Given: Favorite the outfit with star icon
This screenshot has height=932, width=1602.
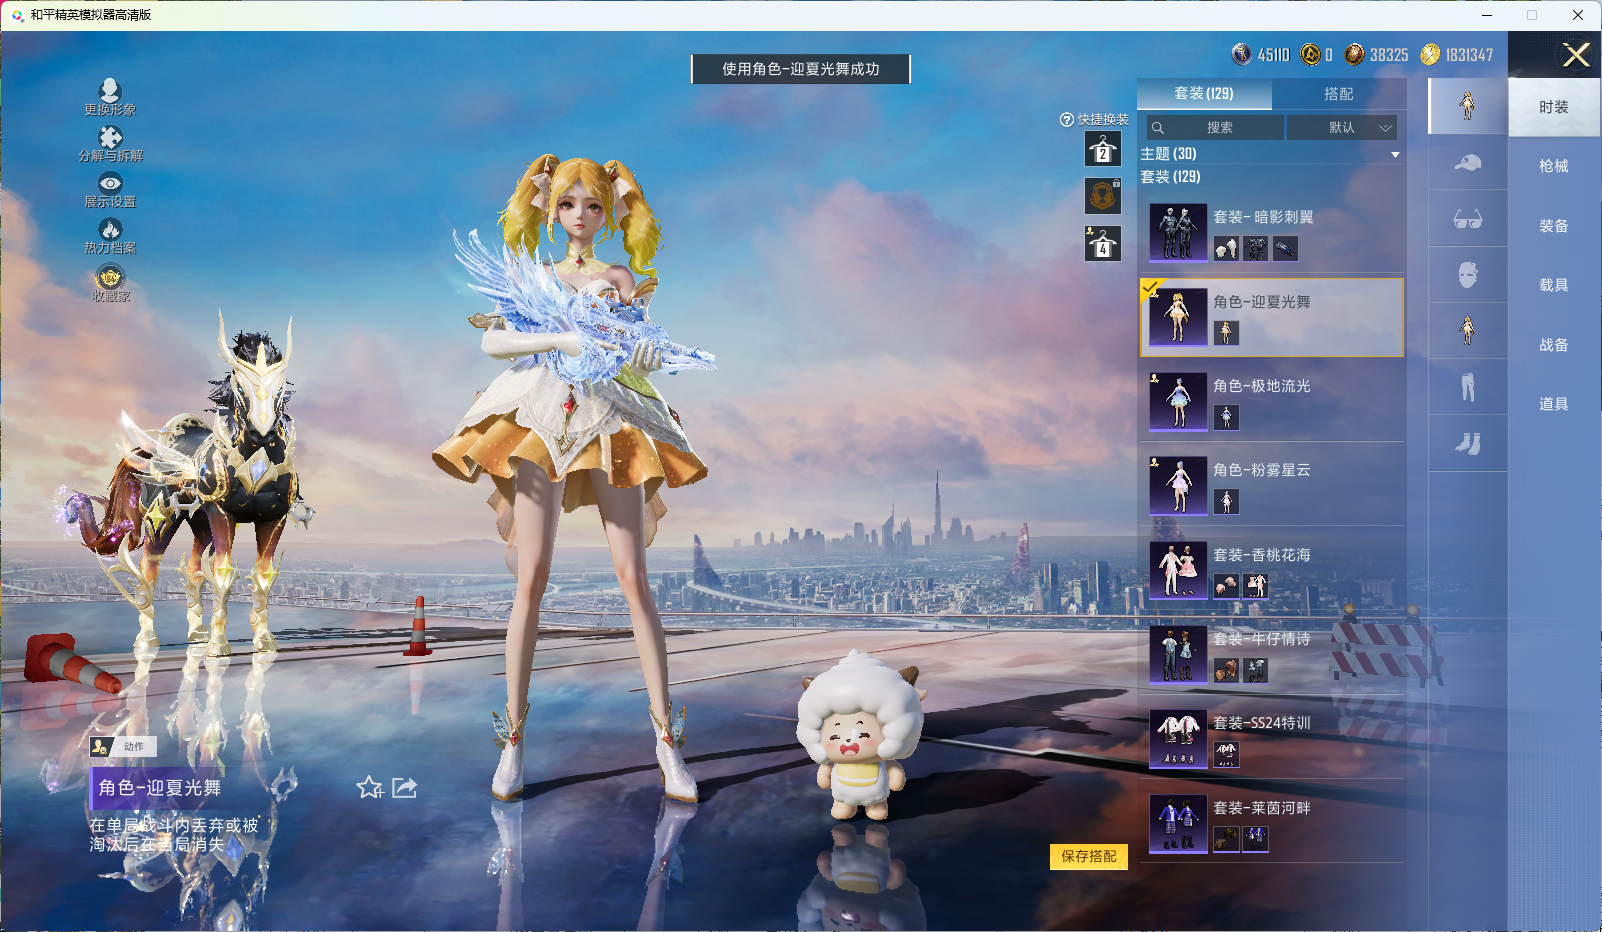Looking at the screenshot, I should 370,788.
